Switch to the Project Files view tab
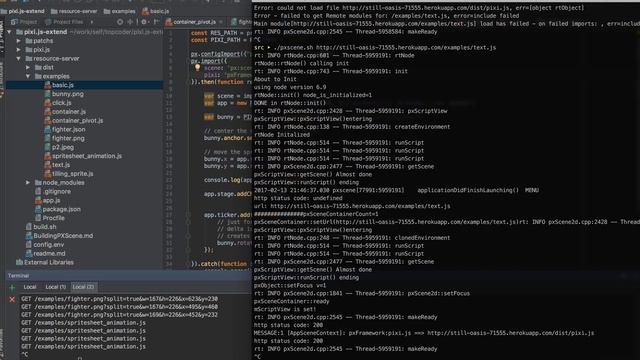Screen dimensions: 640x360 pyautogui.click(x=64, y=22)
